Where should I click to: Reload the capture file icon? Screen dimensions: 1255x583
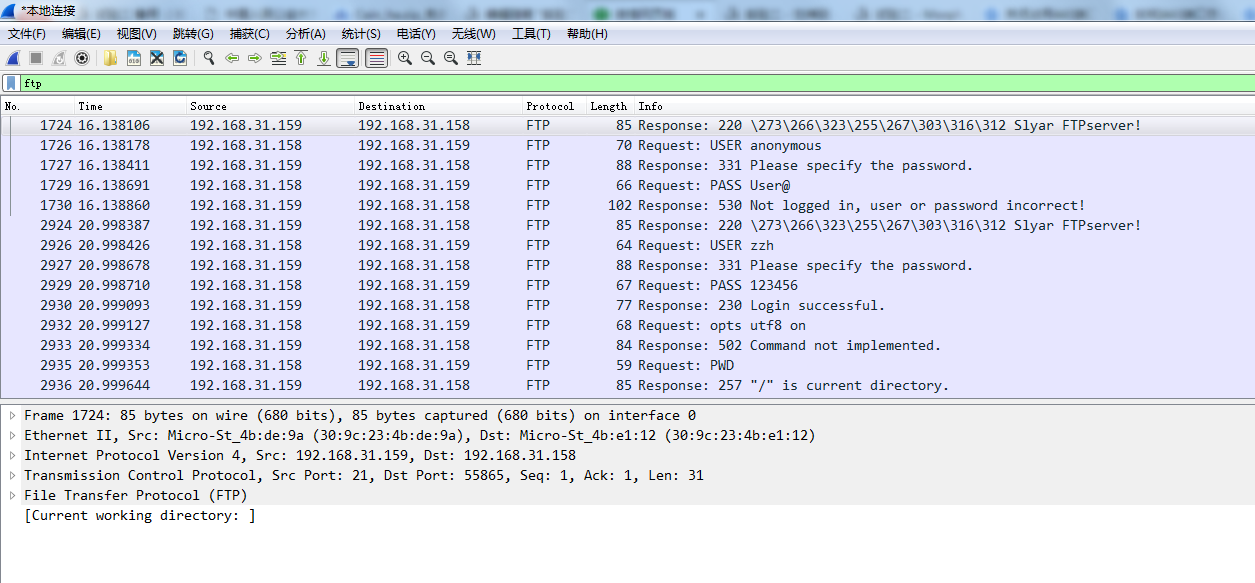pyautogui.click(x=180, y=58)
